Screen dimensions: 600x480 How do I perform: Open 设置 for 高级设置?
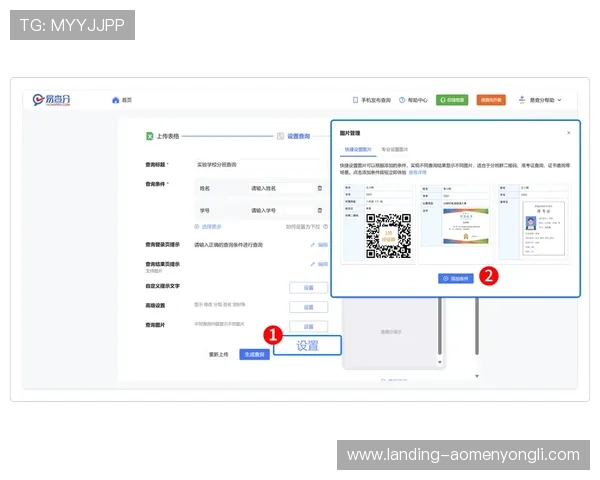(x=308, y=307)
